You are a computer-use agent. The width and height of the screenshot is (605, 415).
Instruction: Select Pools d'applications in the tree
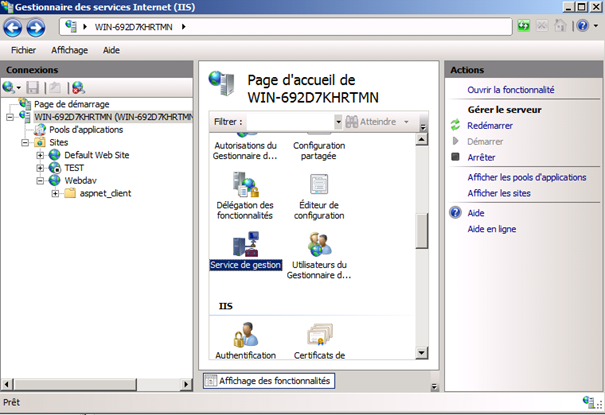(86, 130)
